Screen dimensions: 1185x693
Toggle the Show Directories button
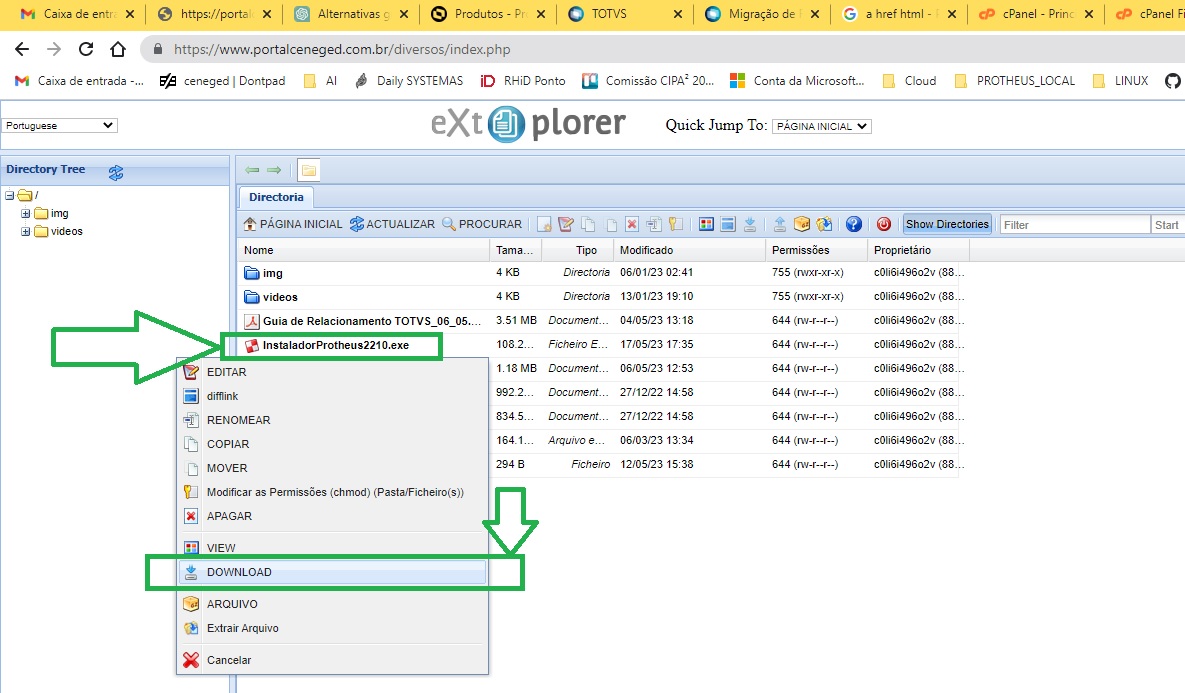946,224
